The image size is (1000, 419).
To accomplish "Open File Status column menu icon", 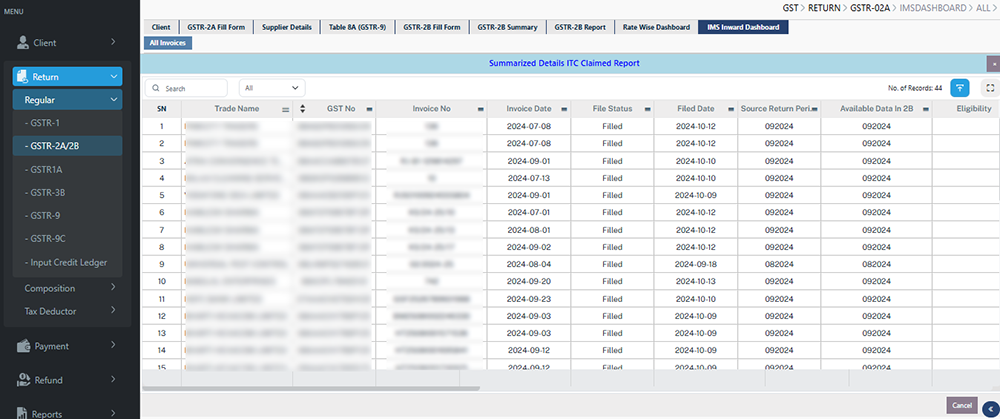I will 646,108.
